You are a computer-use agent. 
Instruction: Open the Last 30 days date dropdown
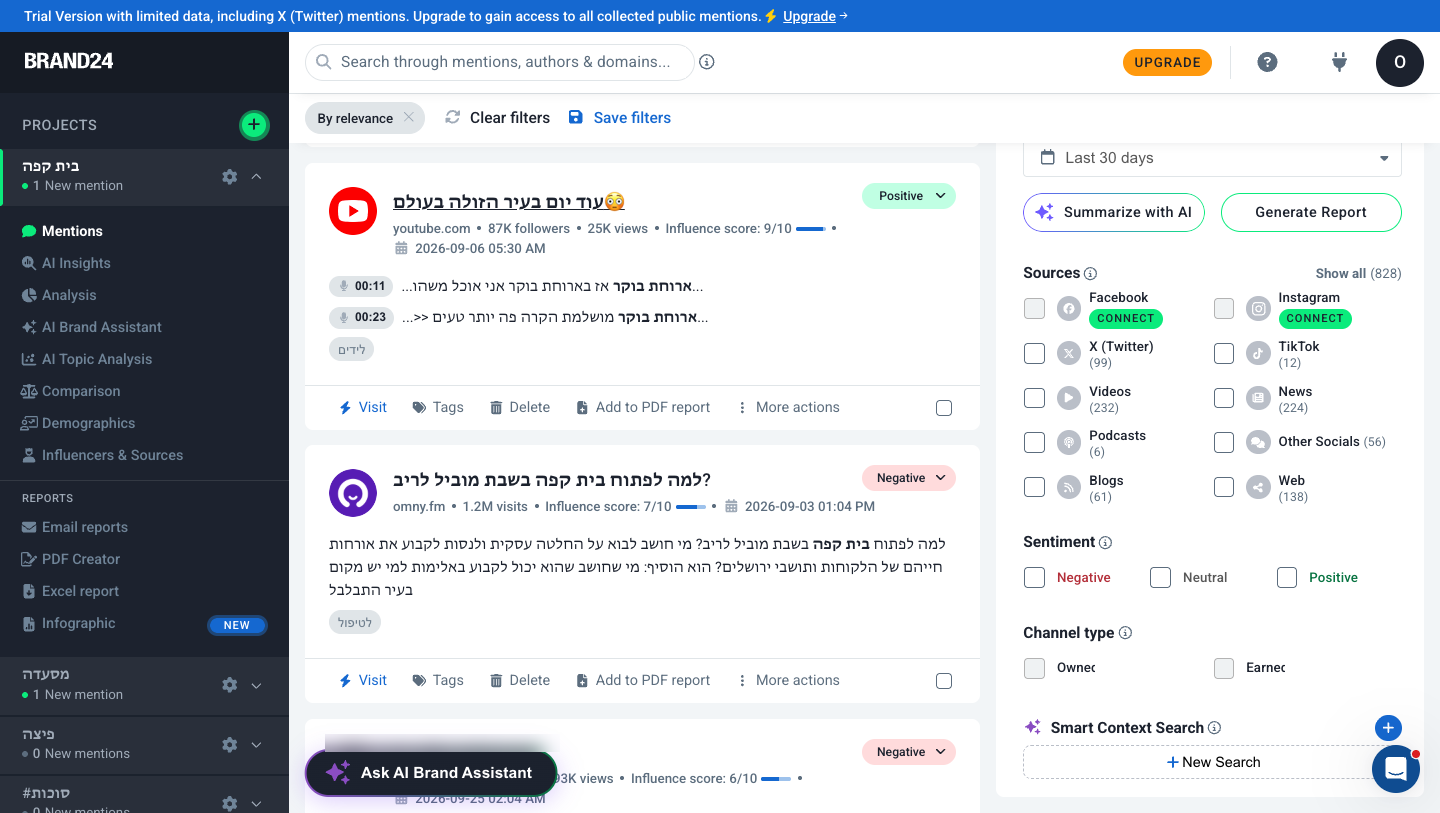coord(1212,158)
